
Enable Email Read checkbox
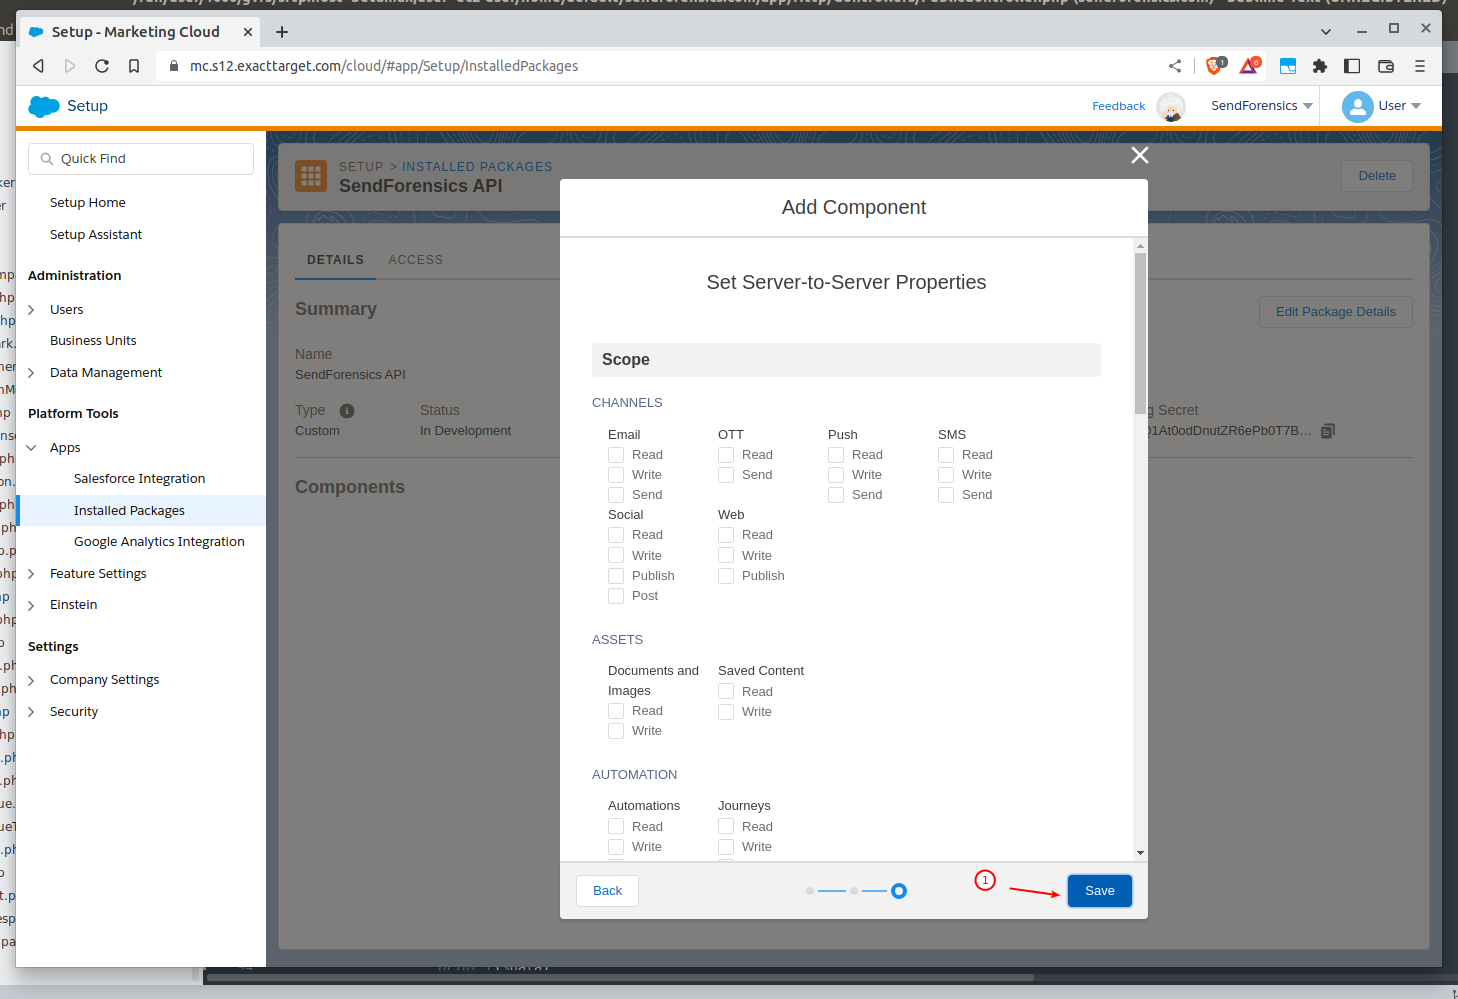coord(616,455)
